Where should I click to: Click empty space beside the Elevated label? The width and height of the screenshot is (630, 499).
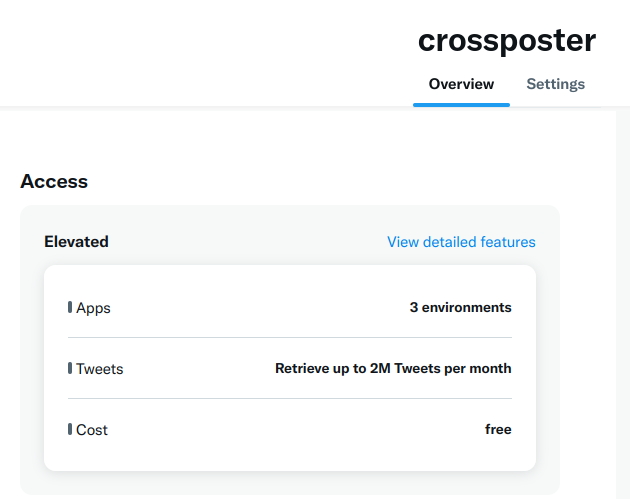point(240,242)
